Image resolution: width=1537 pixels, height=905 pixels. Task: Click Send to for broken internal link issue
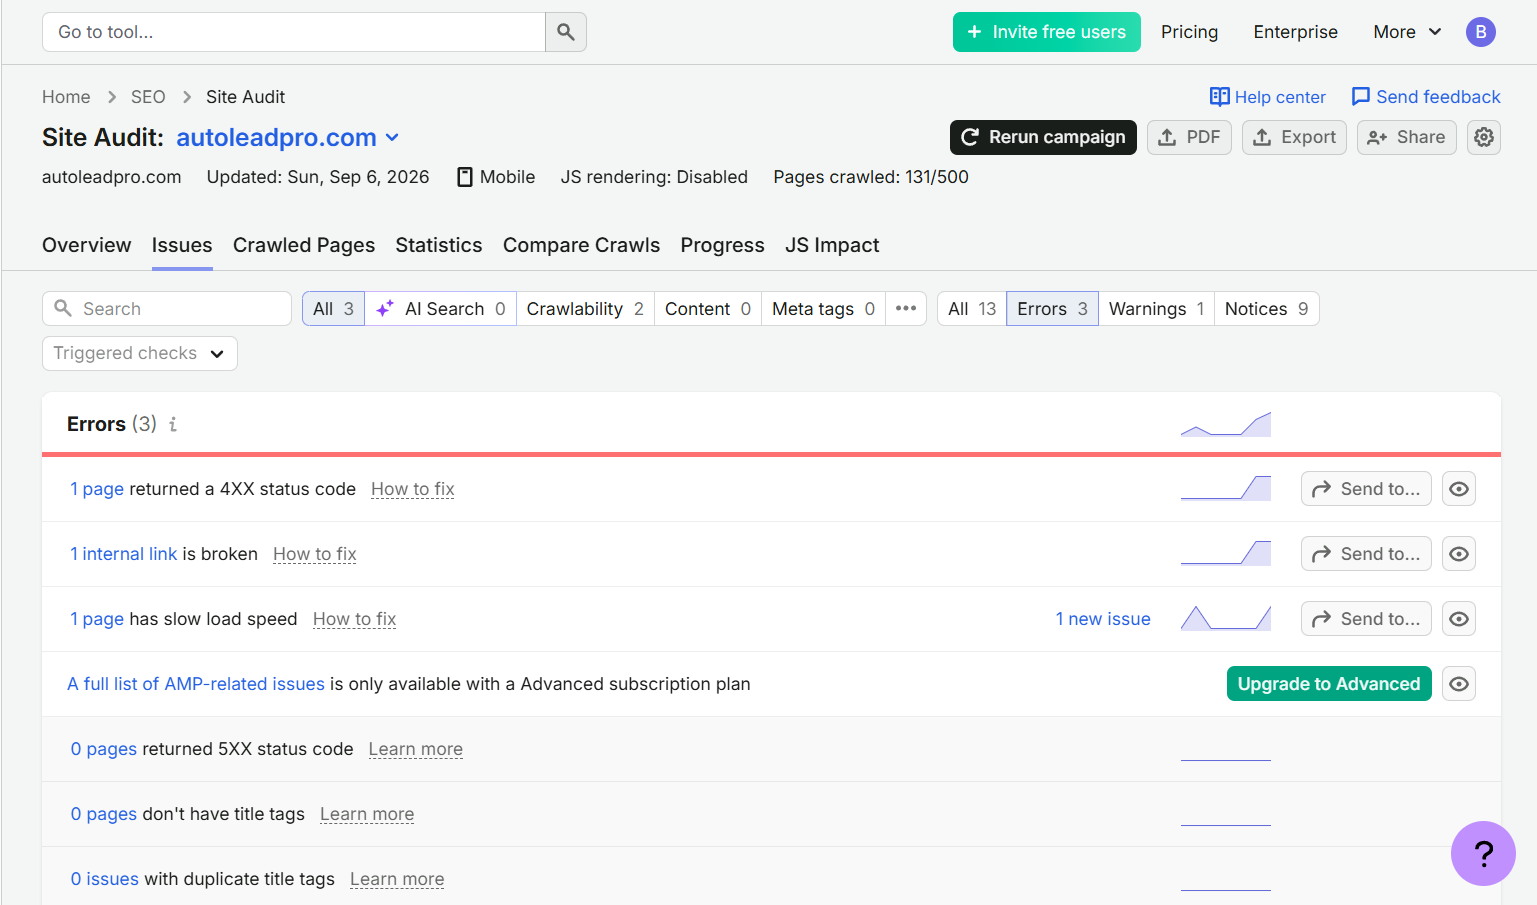coord(1366,554)
